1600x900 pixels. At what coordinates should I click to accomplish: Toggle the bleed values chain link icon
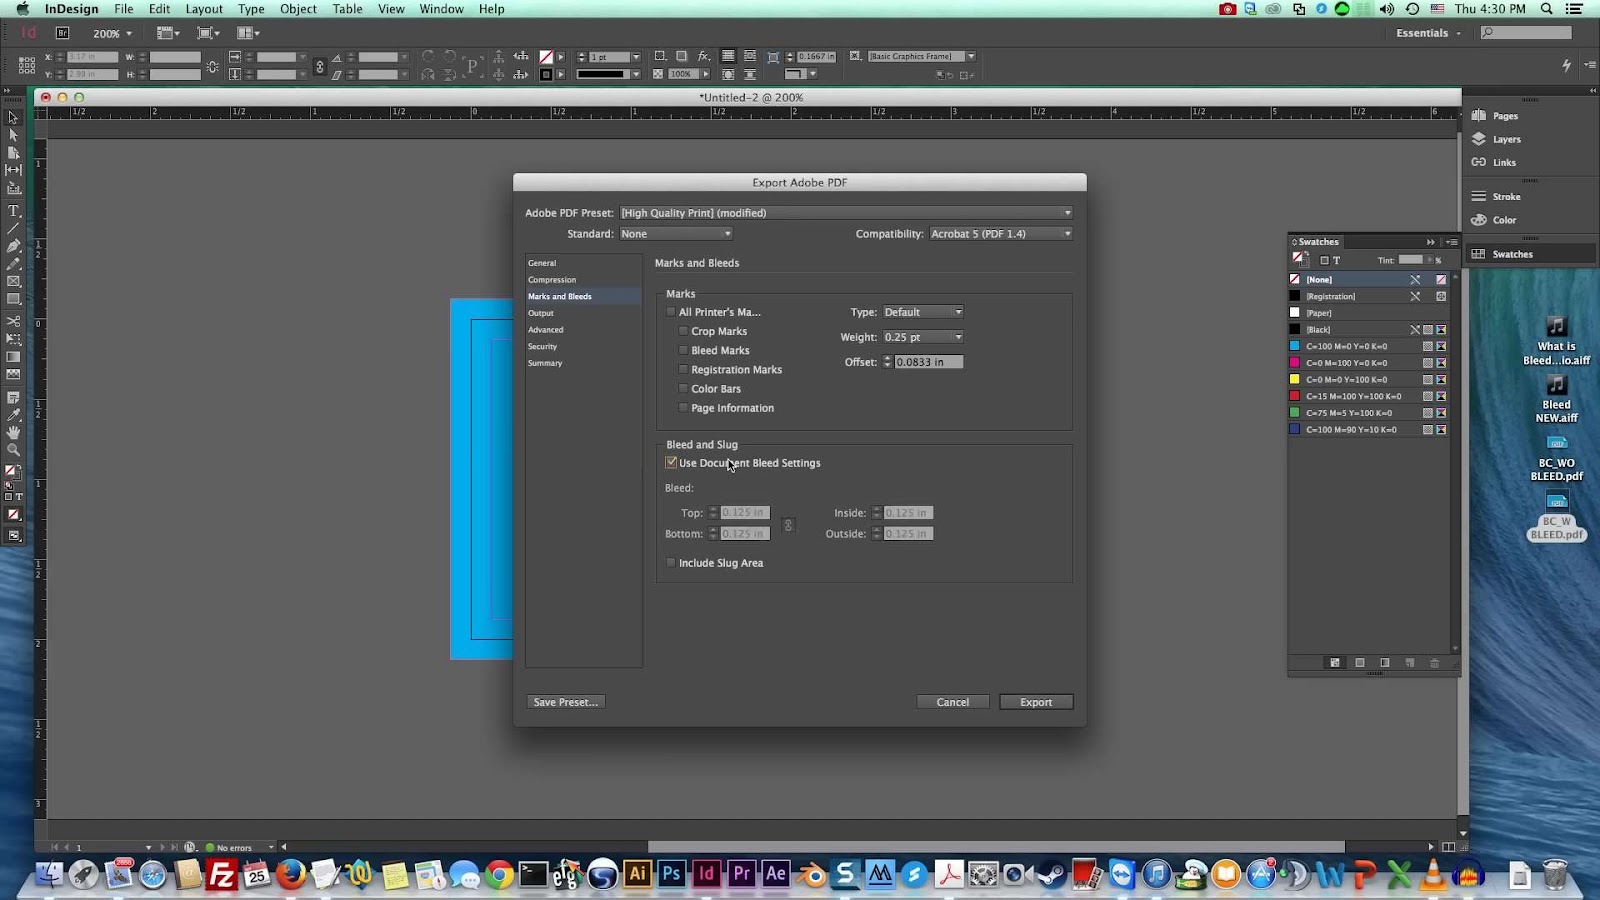coord(788,525)
